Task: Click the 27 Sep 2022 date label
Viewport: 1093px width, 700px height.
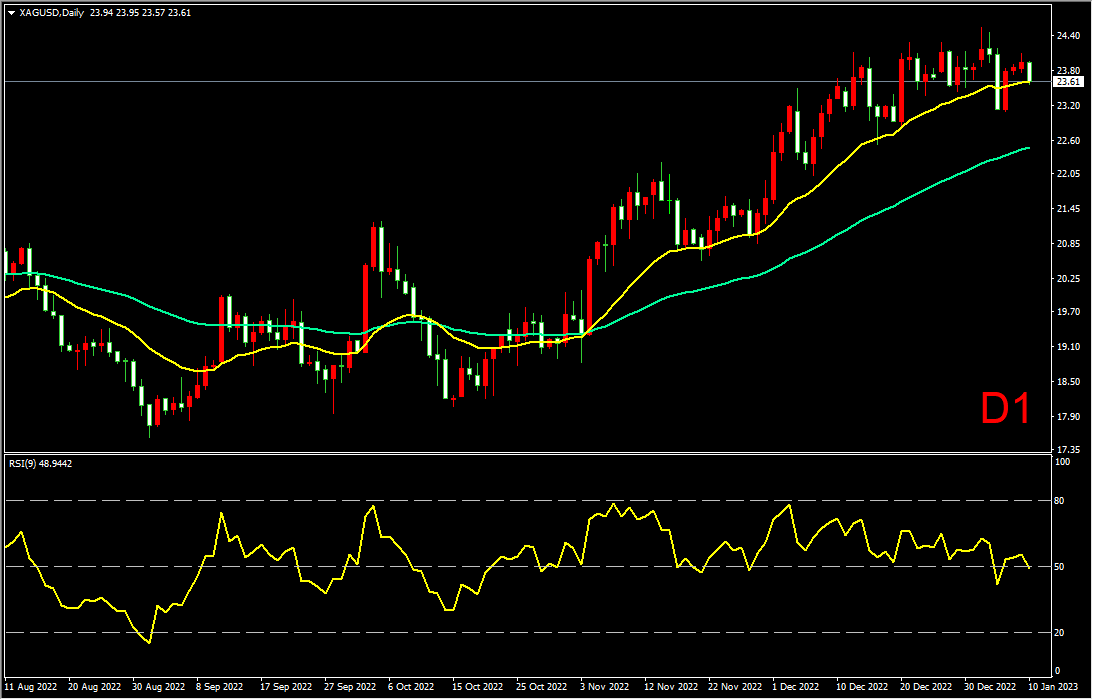Action: click(x=351, y=686)
